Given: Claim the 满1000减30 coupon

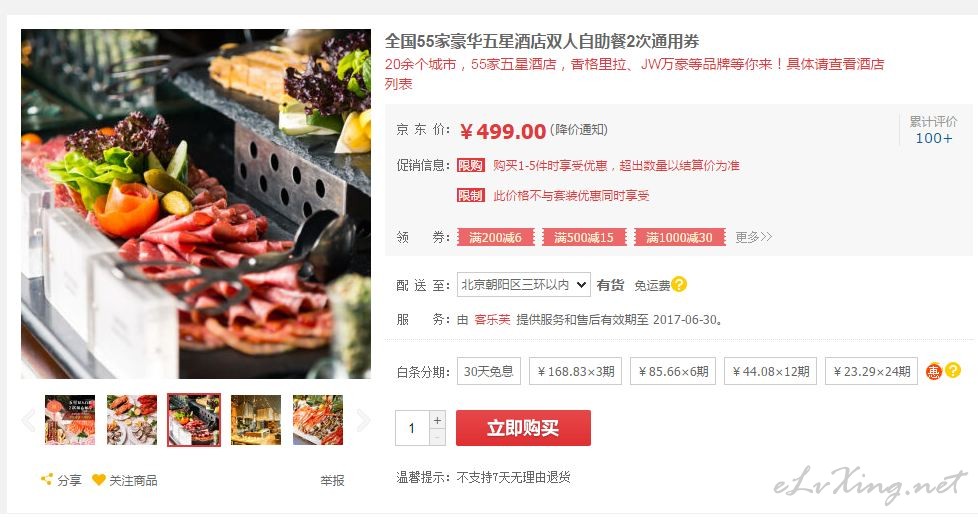Looking at the screenshot, I should coord(679,237).
